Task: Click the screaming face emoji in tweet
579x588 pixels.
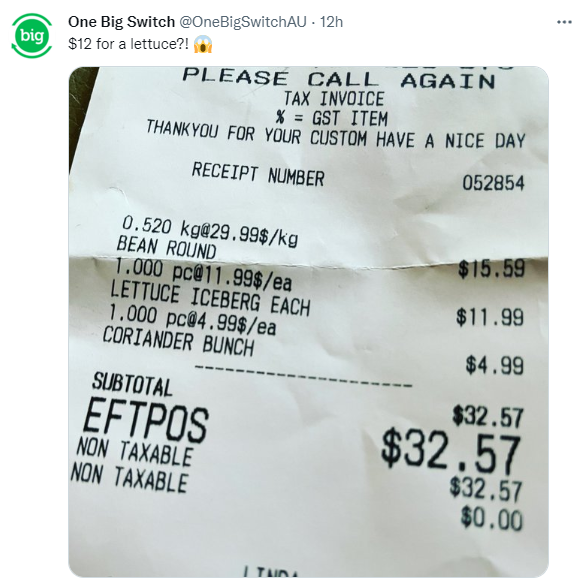Action: point(203,44)
